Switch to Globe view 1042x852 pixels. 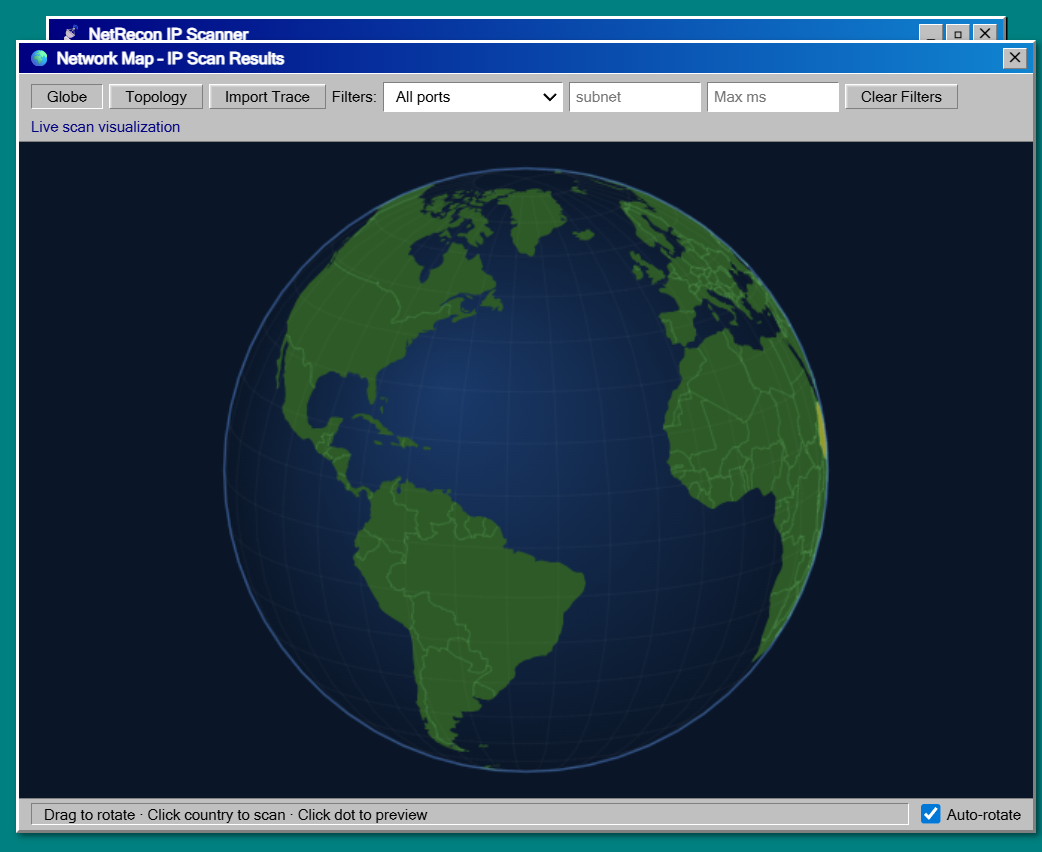click(67, 96)
